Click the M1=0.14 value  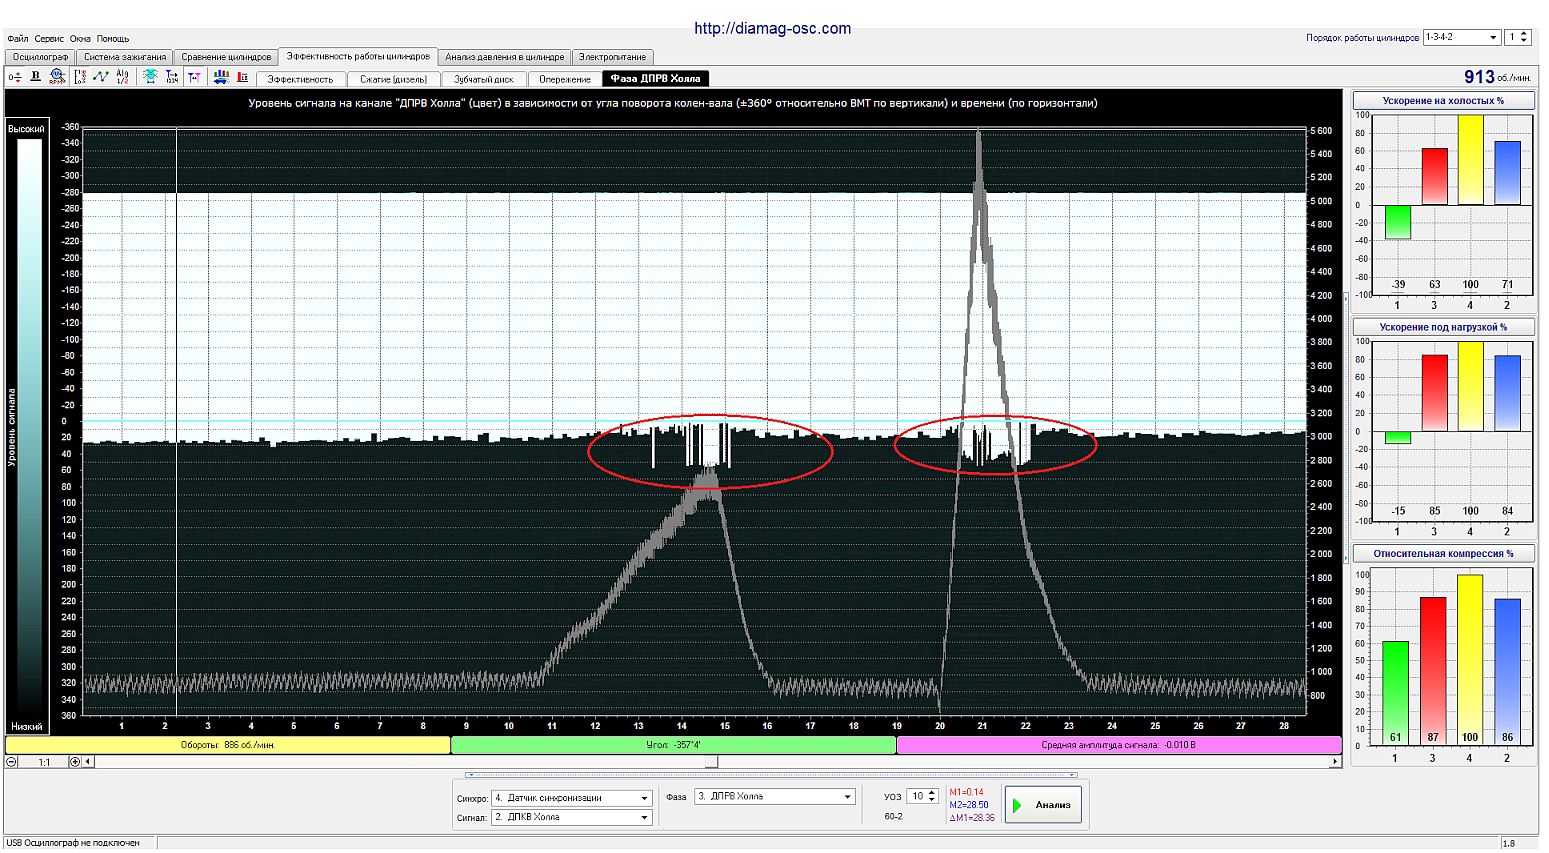click(966, 792)
